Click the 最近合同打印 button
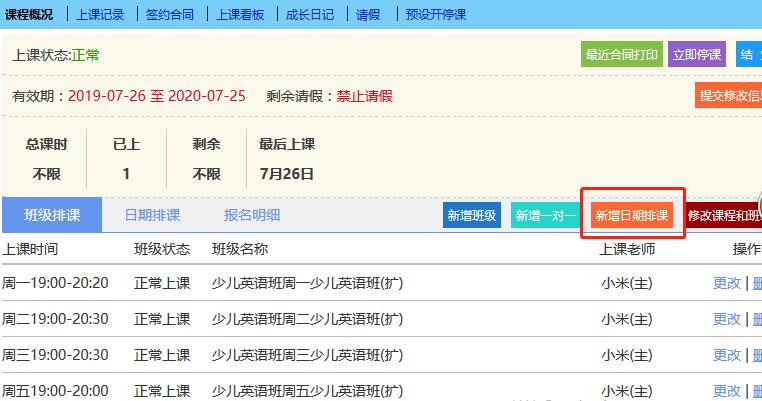The width and height of the screenshot is (762, 401). click(622, 55)
